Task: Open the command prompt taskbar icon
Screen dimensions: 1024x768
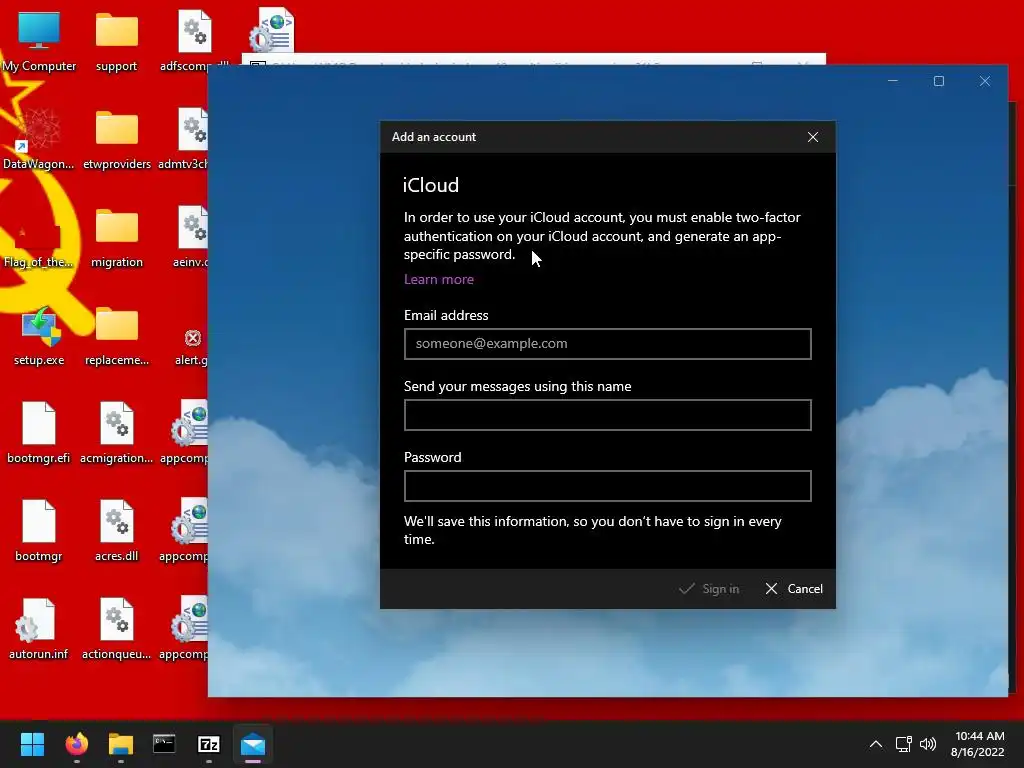Action: pos(164,744)
